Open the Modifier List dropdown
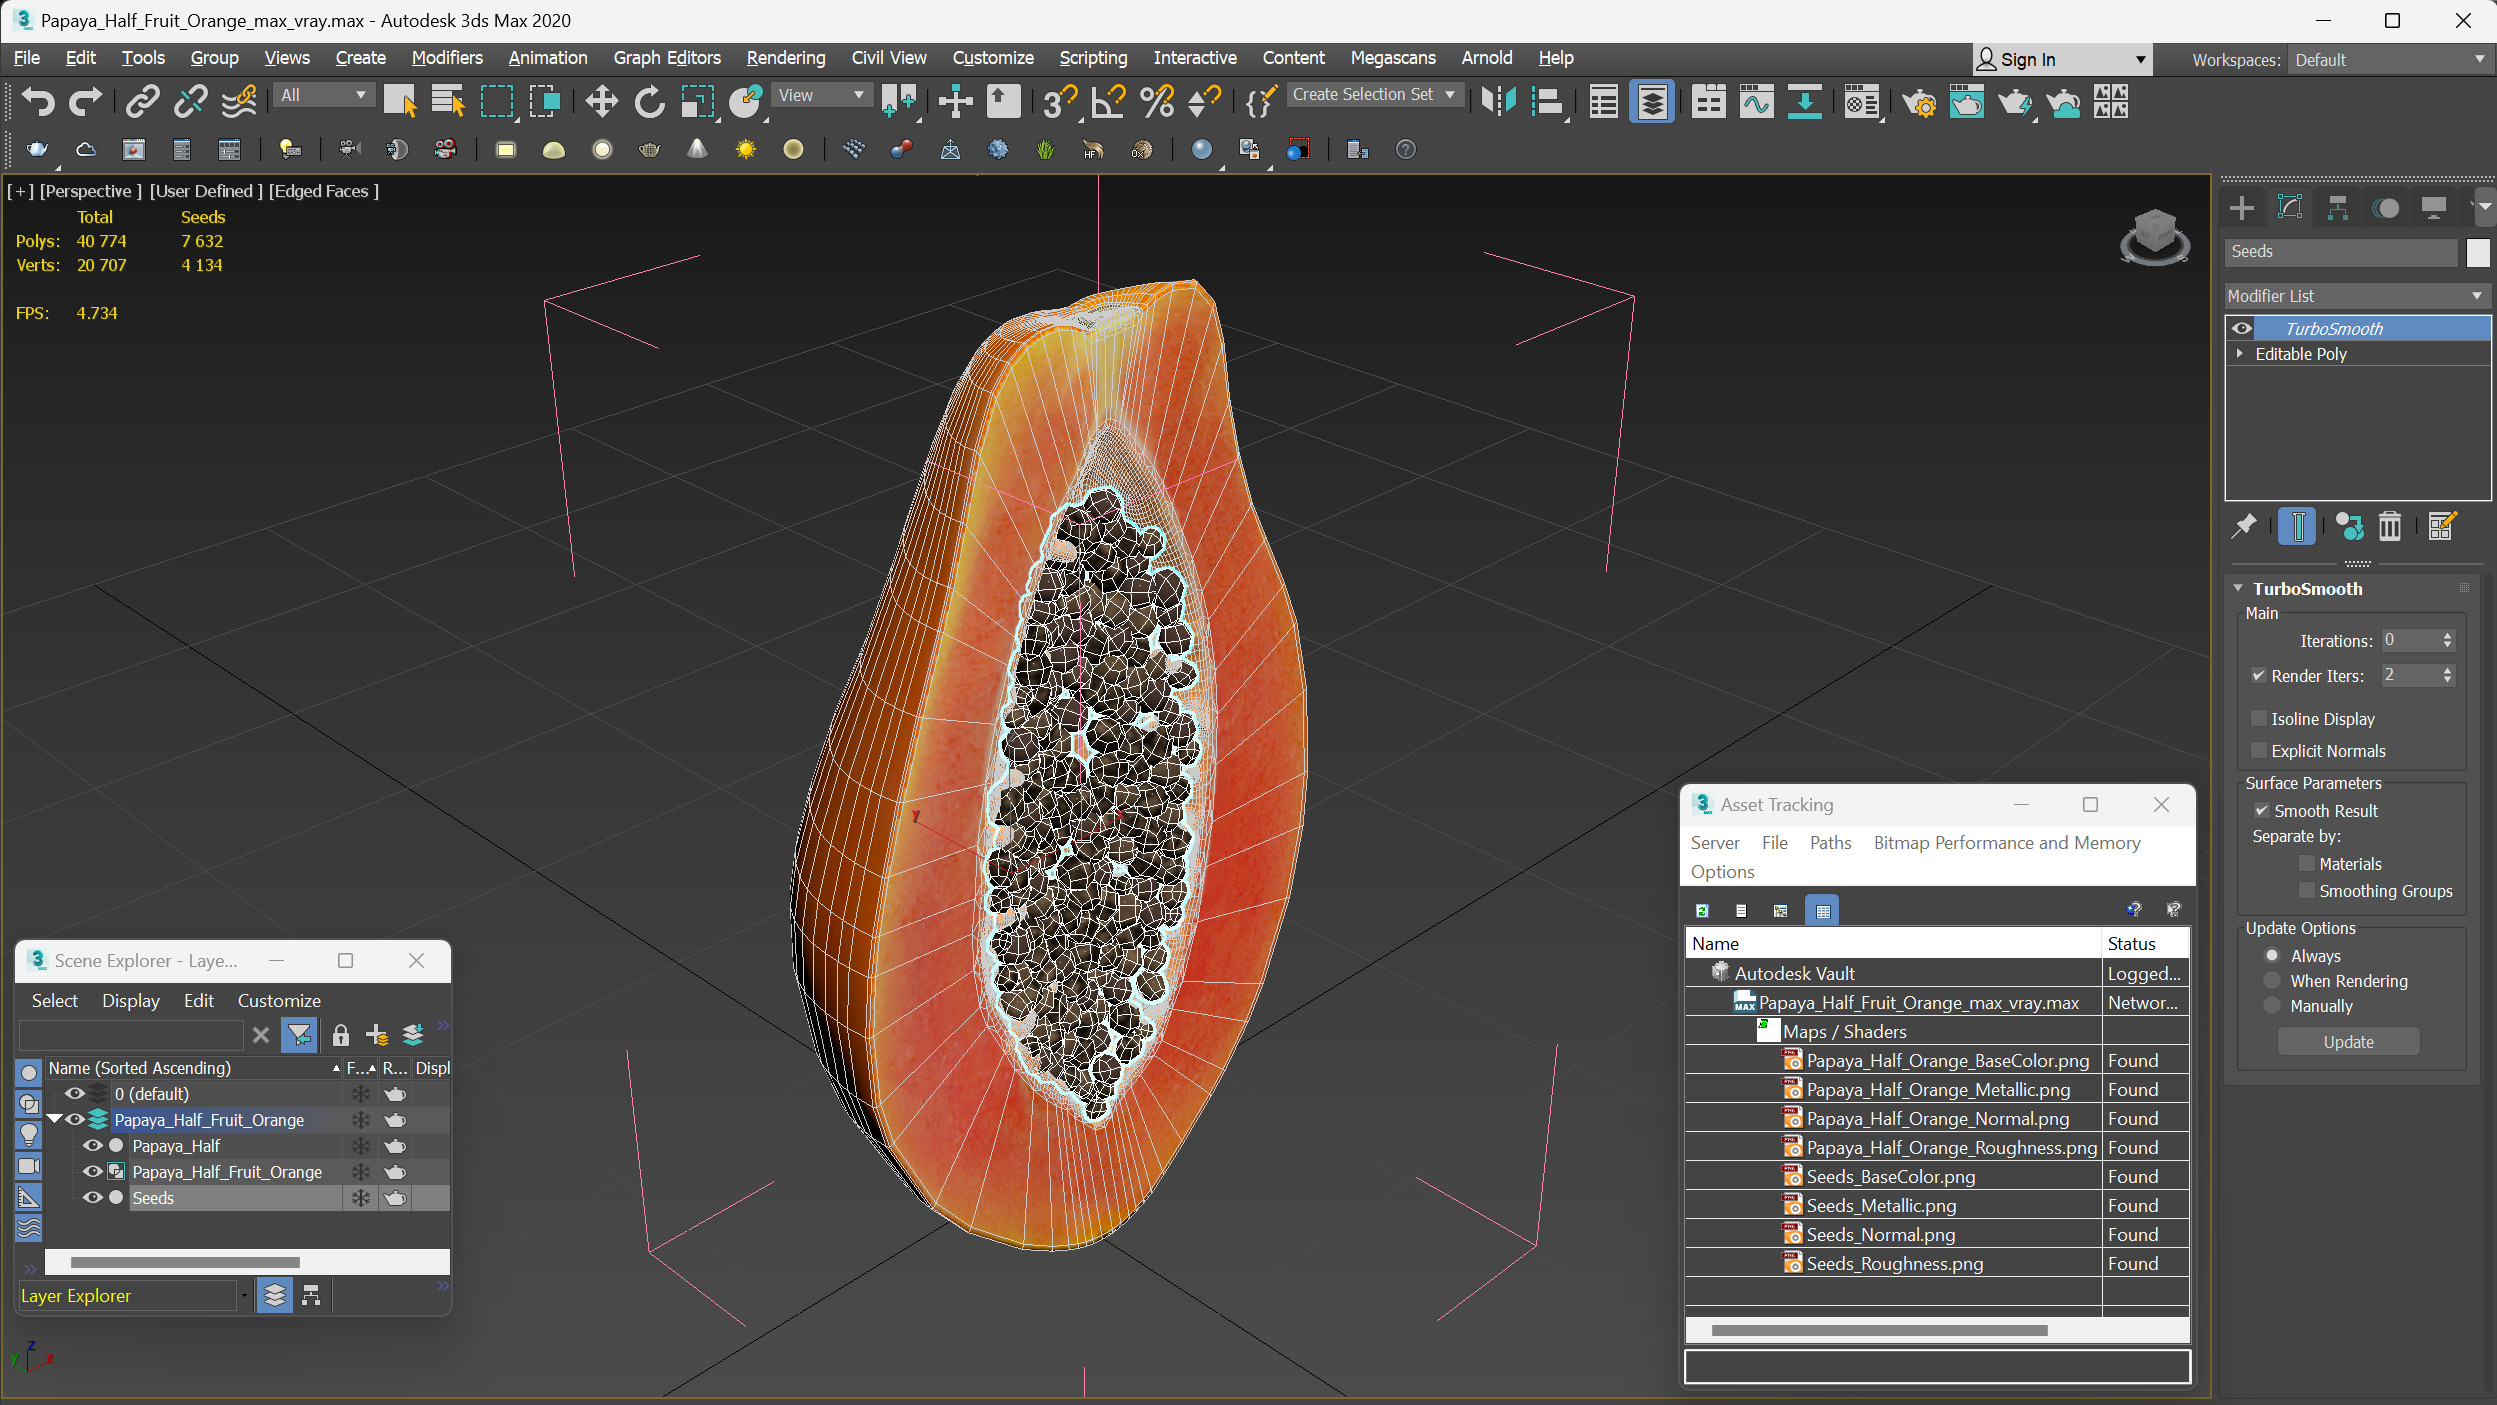The width and height of the screenshot is (2497, 1405). click(2356, 296)
